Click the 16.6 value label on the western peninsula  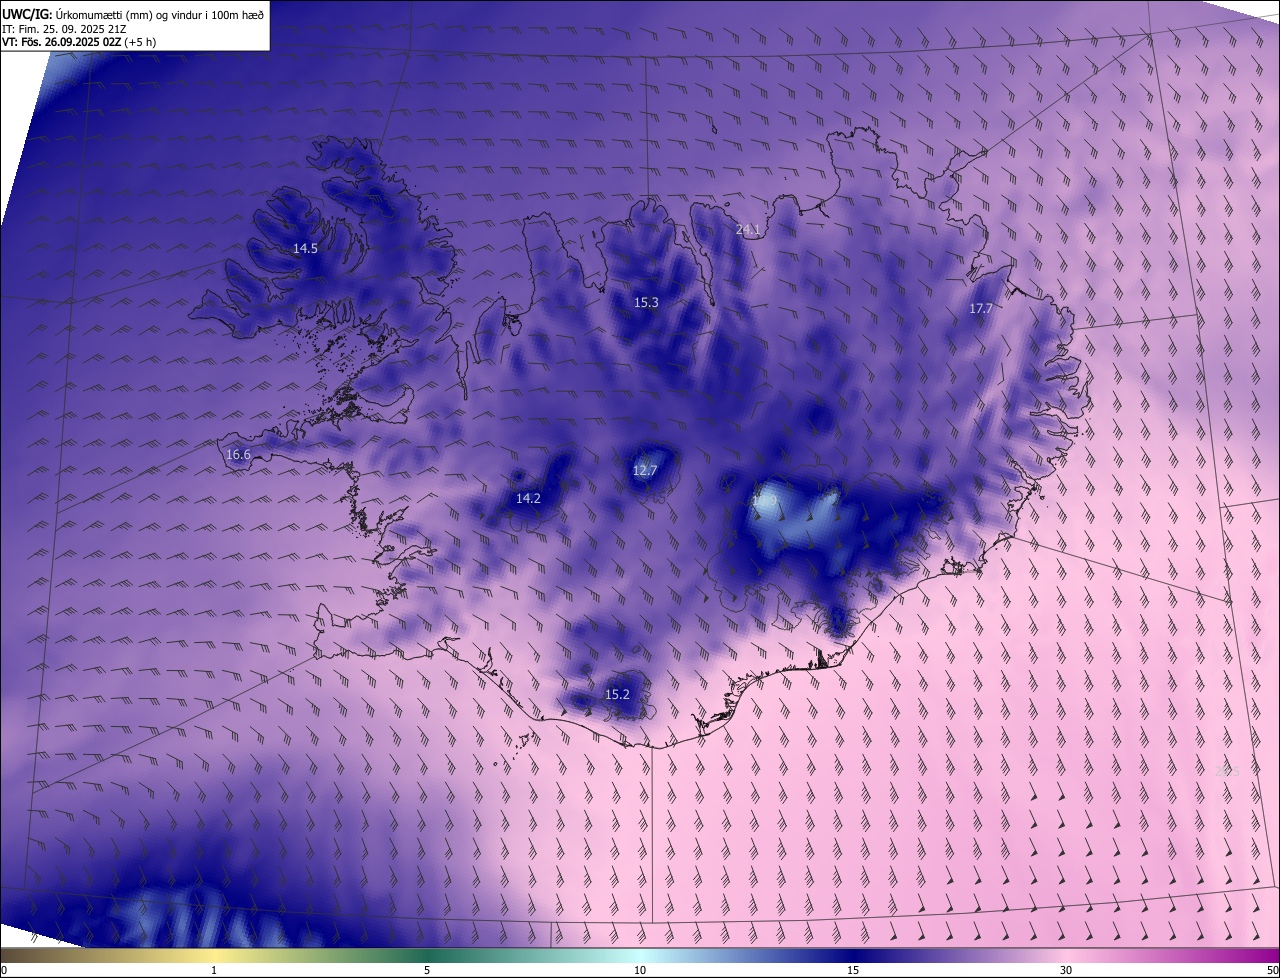[x=238, y=455]
